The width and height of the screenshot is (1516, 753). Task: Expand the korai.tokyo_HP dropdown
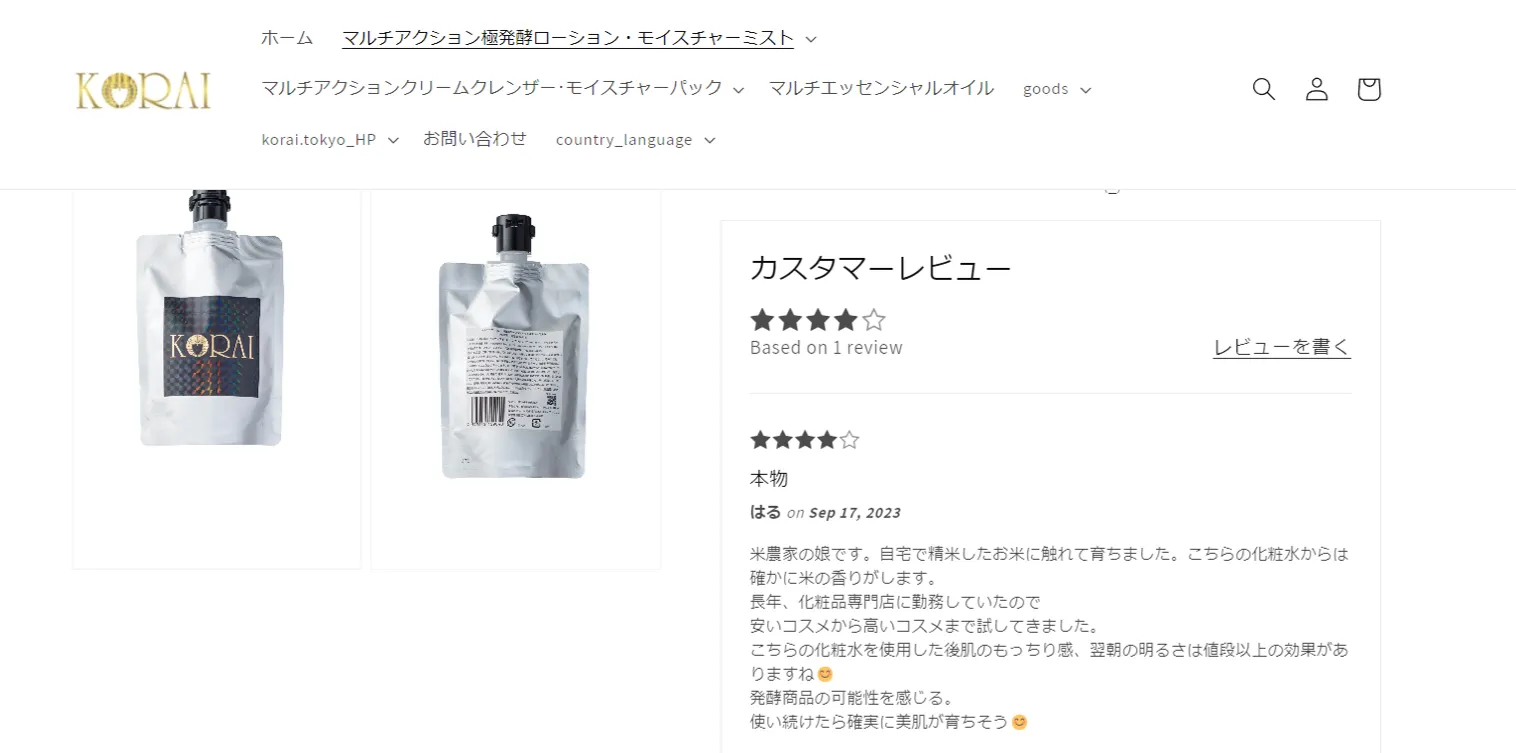[330, 139]
